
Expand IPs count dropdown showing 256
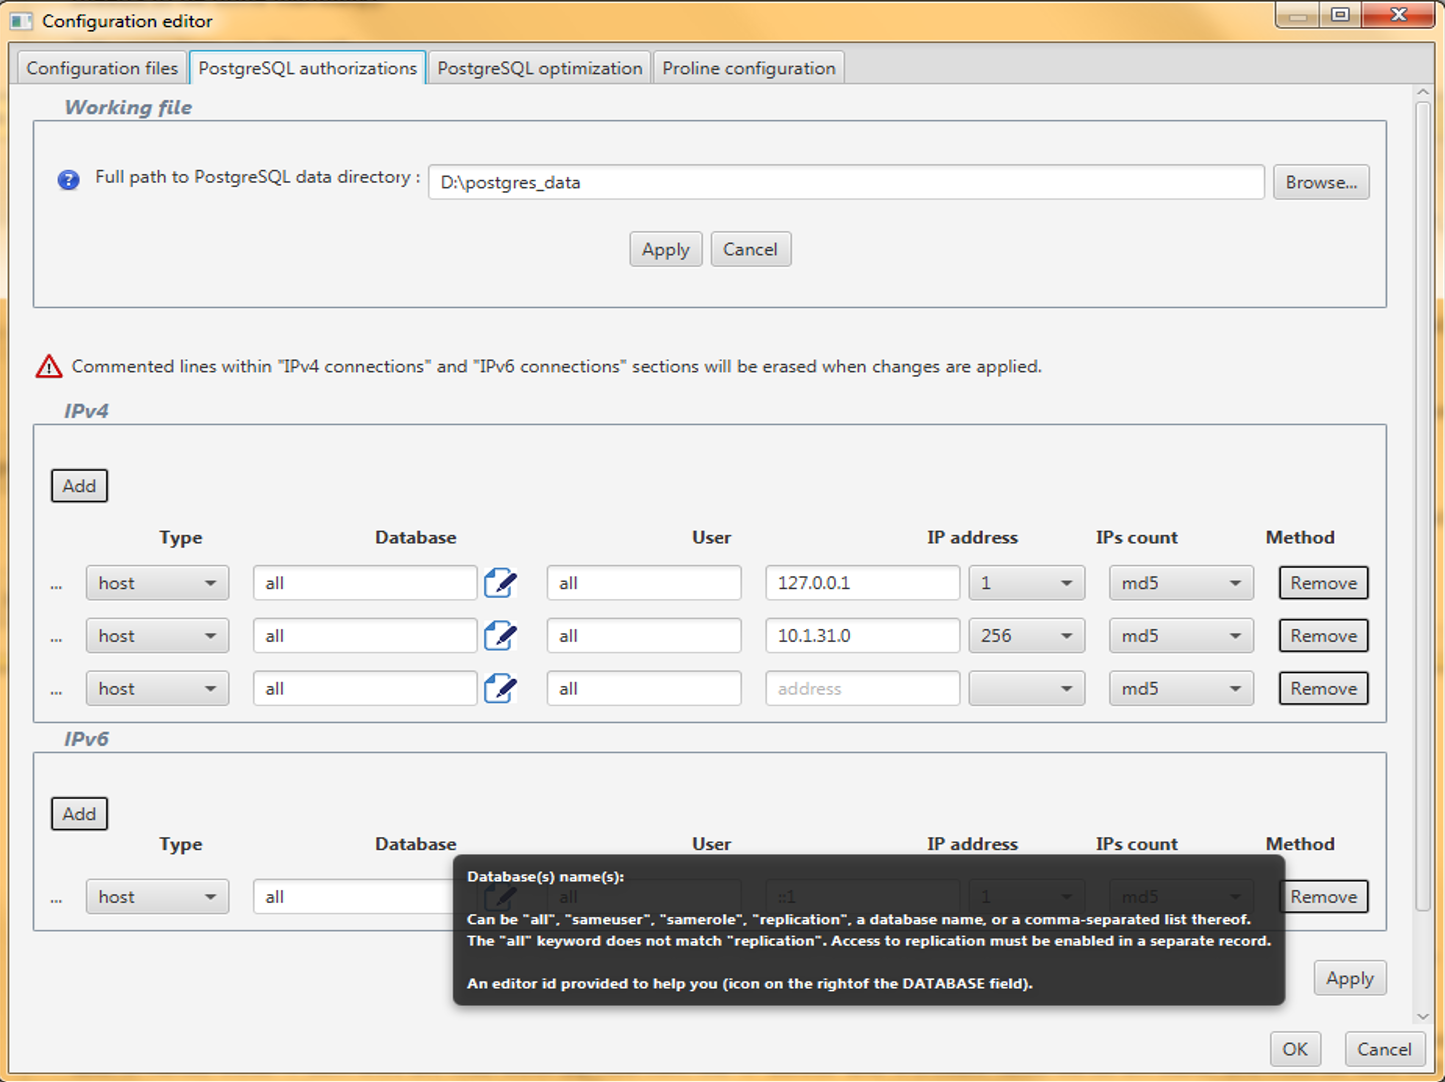[x=1026, y=636]
